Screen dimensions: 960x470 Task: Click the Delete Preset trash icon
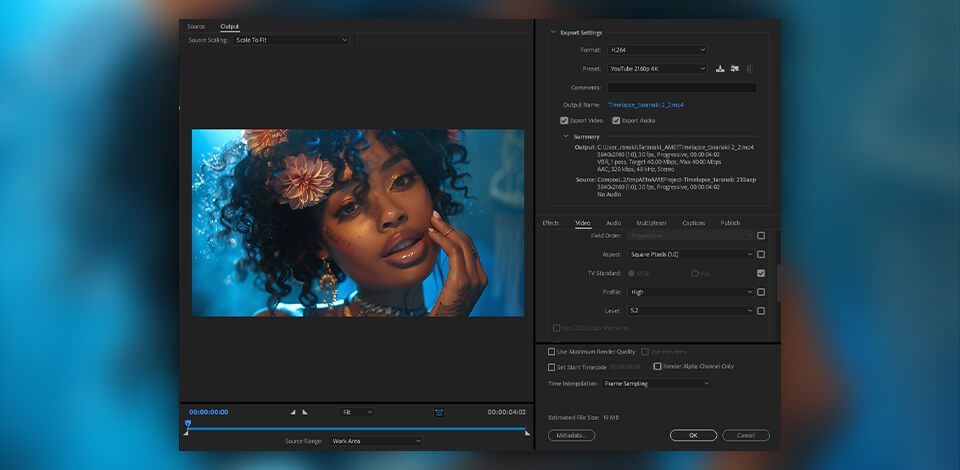coord(749,69)
